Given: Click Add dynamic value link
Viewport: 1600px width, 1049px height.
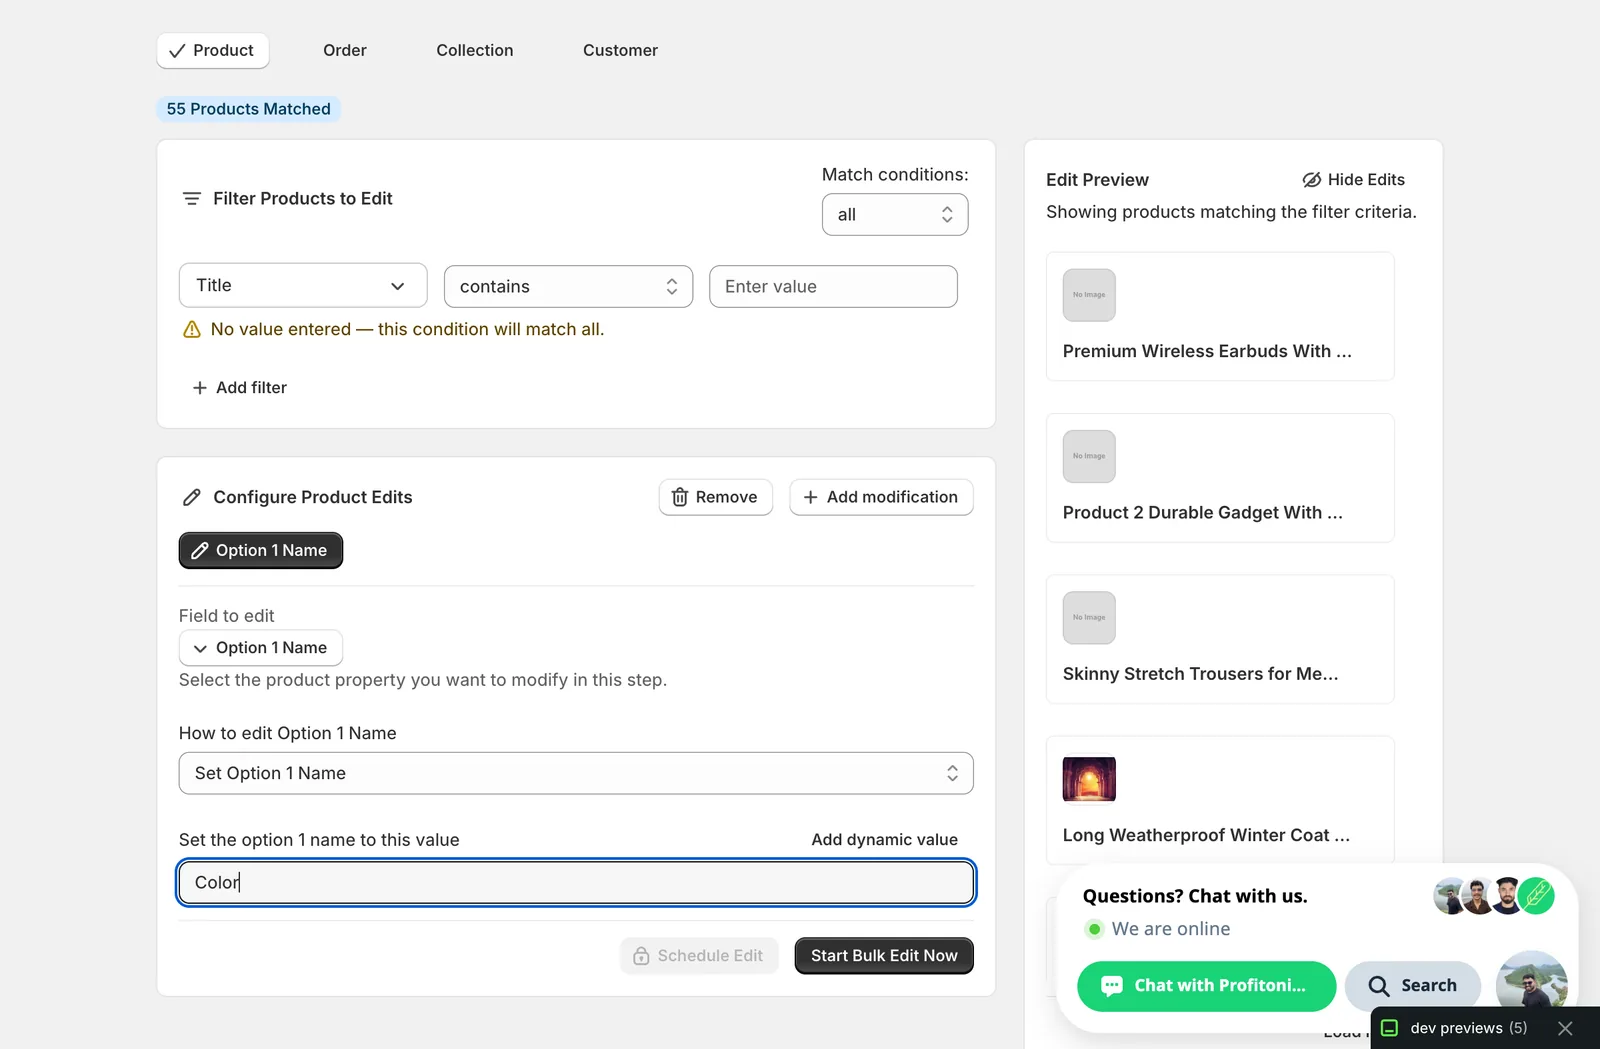Looking at the screenshot, I should (884, 840).
